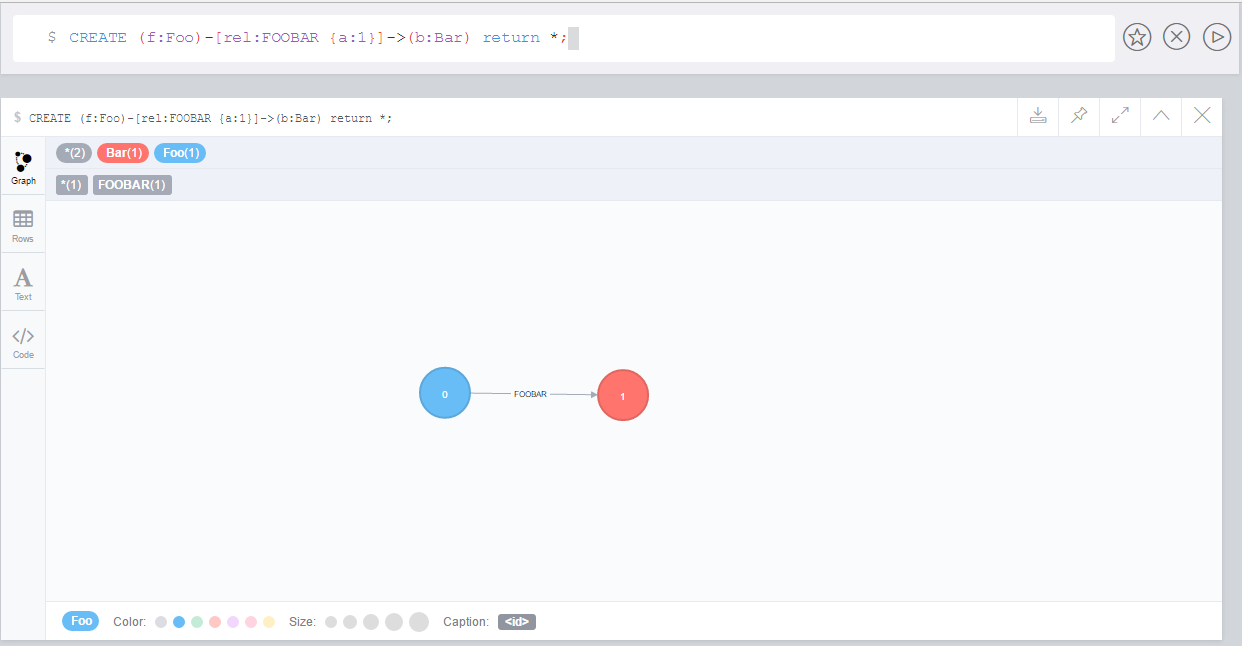
Task: Select the *(1) all relationships badge
Action: coord(72,185)
